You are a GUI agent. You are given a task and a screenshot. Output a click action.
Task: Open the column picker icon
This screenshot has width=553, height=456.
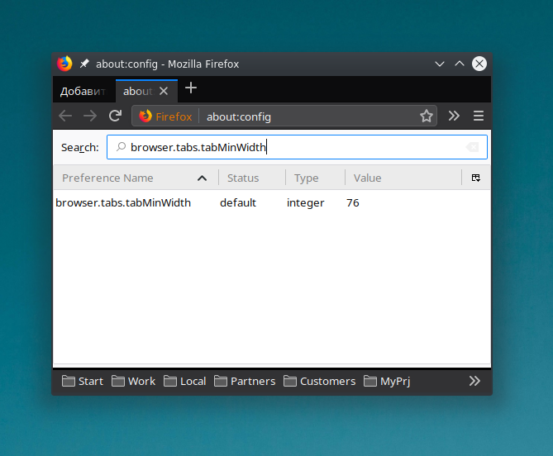point(476,177)
